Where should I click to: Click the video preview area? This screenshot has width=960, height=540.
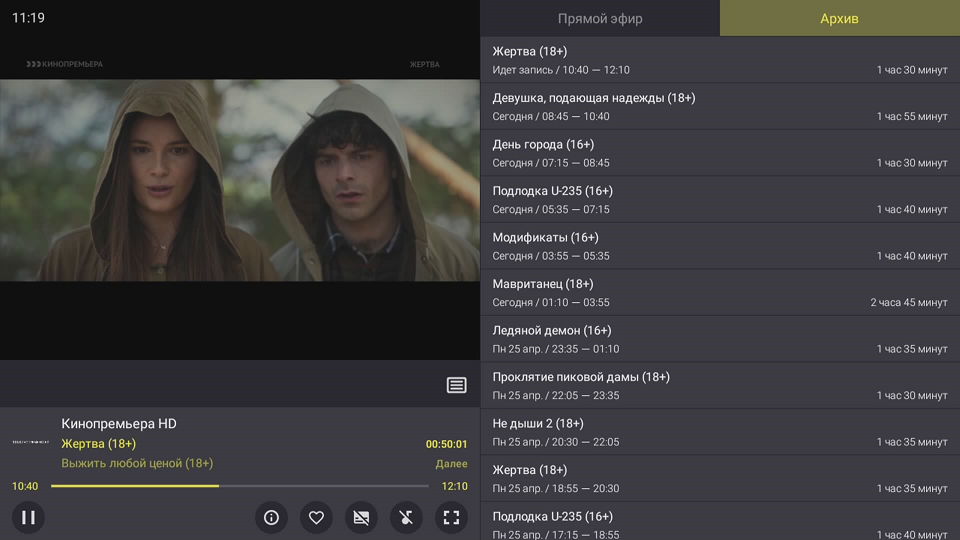tap(240, 180)
